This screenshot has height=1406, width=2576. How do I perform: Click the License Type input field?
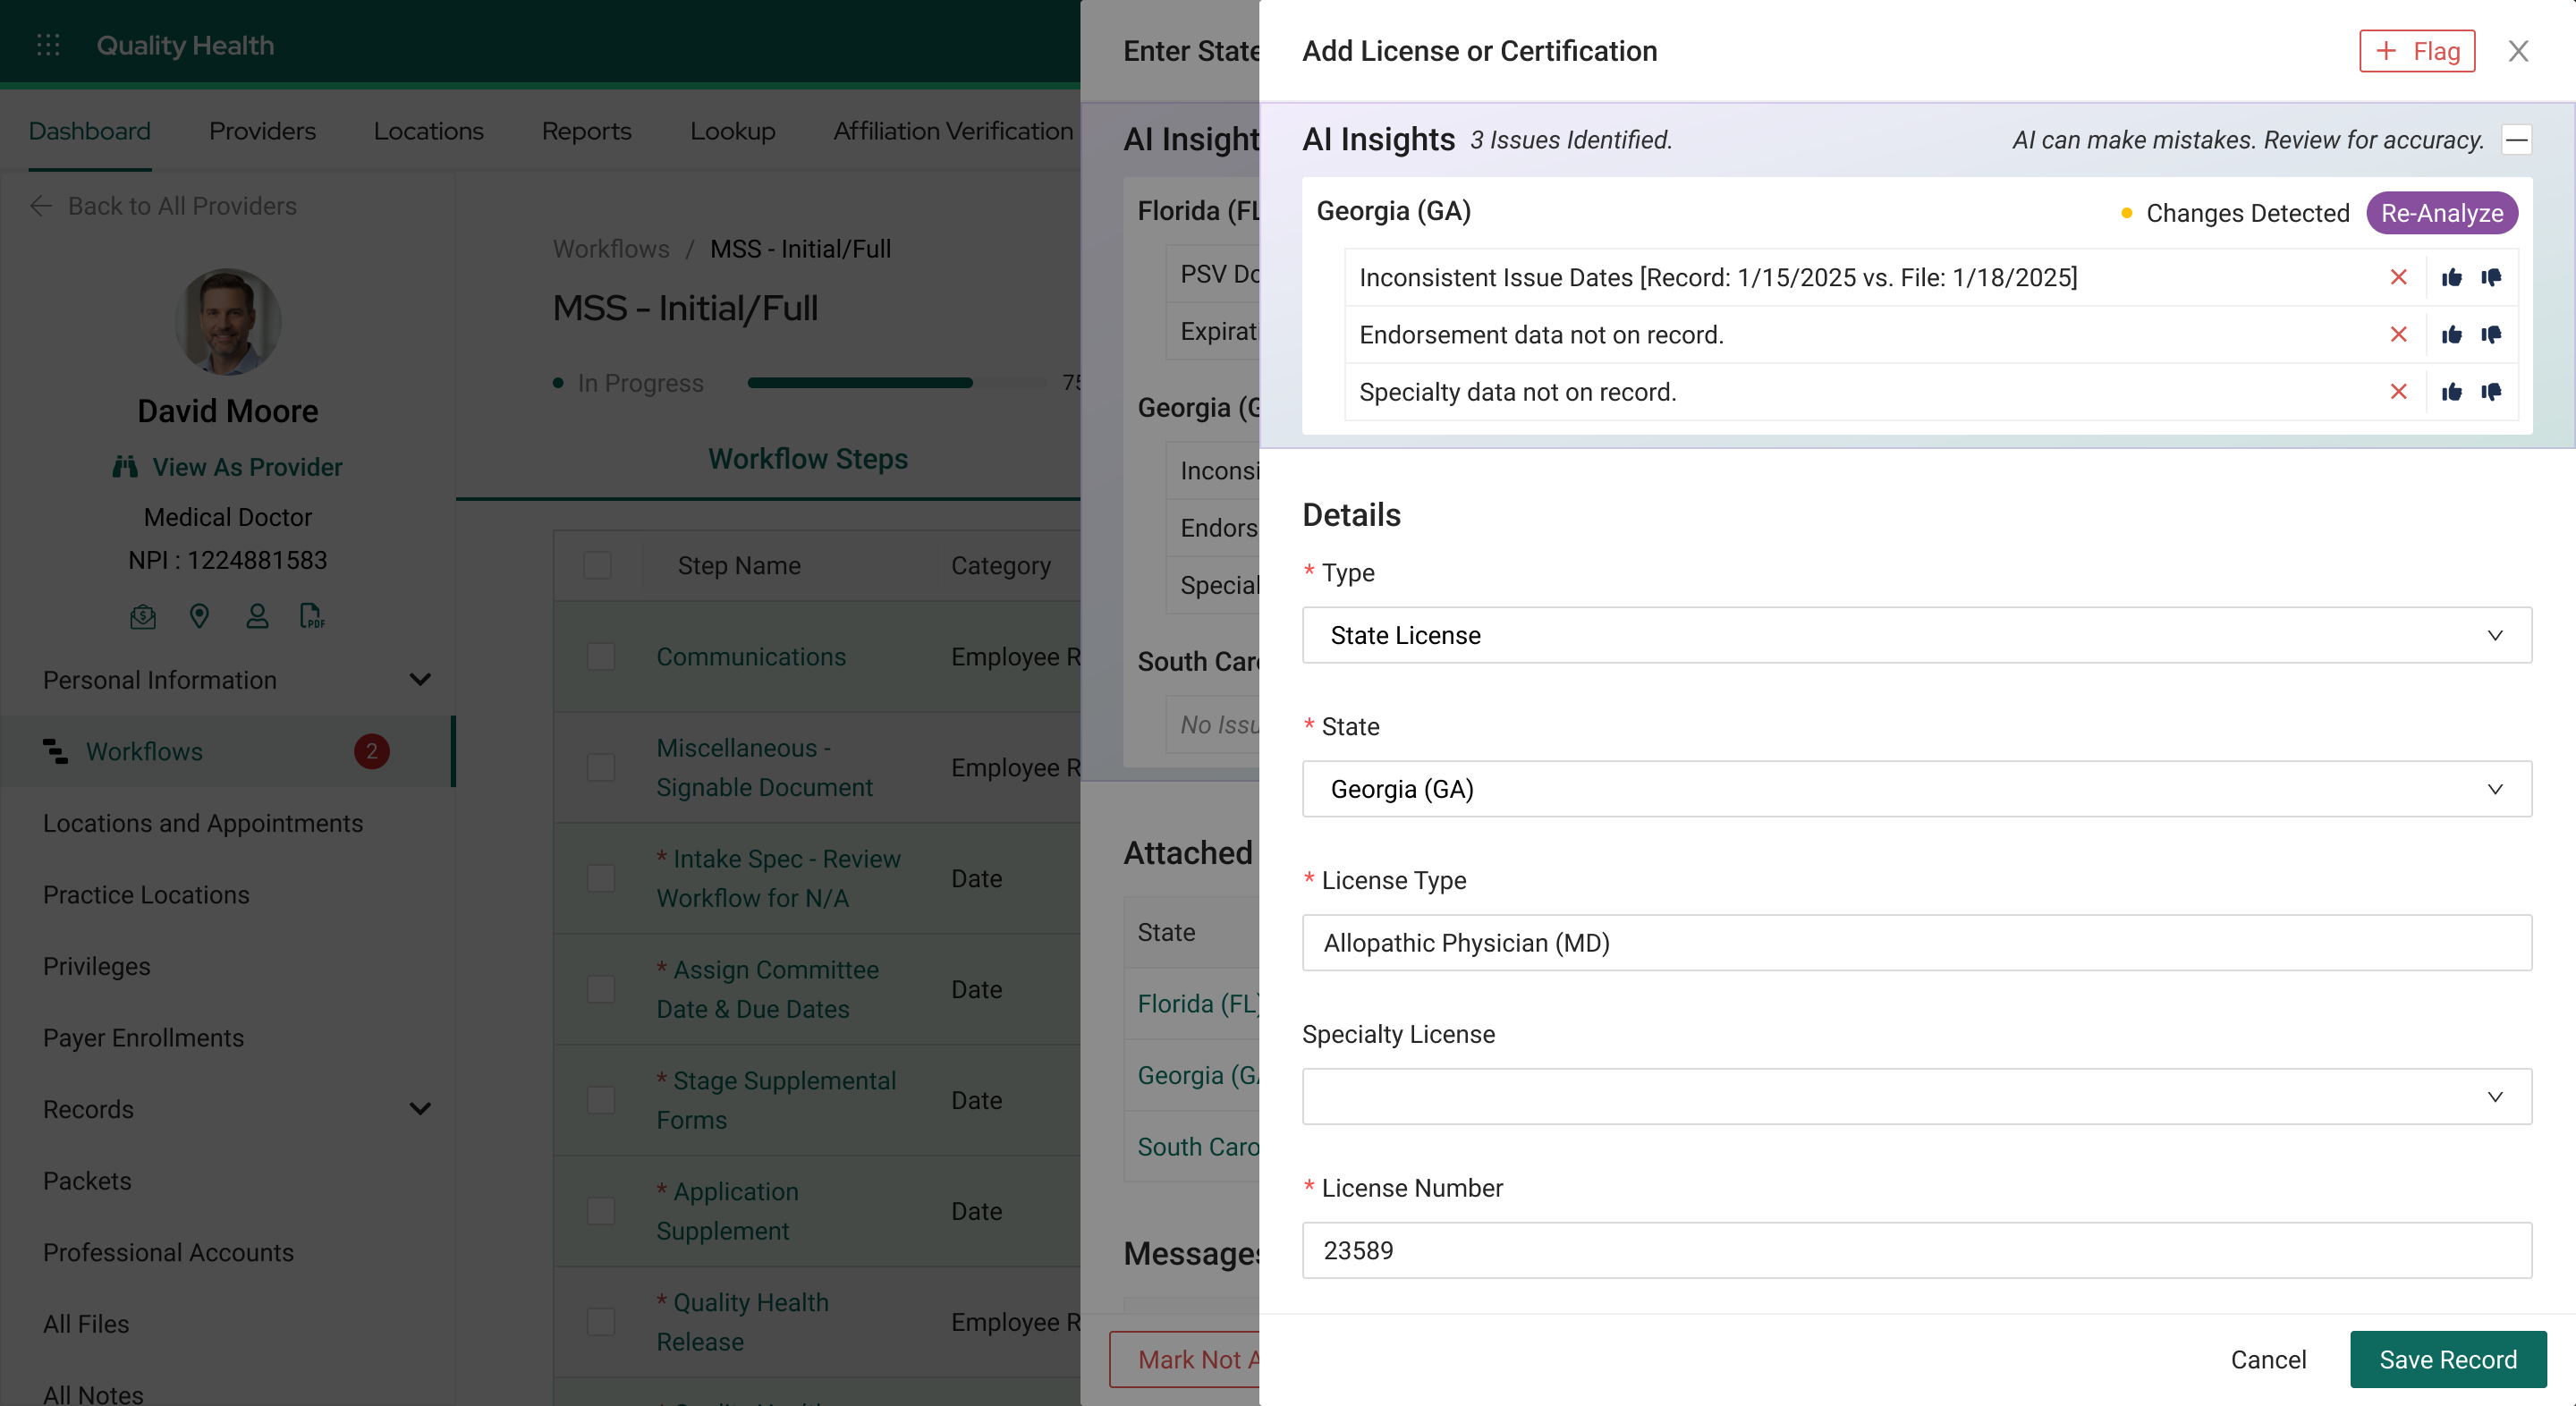click(x=1916, y=943)
